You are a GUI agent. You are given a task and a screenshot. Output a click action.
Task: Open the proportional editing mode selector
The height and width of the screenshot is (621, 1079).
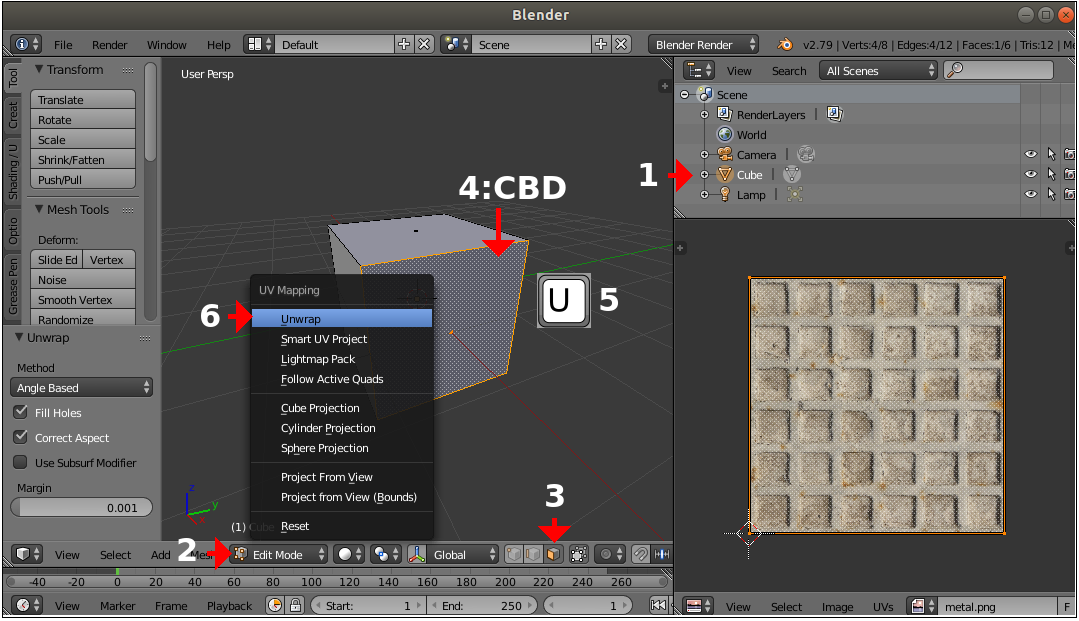pos(610,554)
